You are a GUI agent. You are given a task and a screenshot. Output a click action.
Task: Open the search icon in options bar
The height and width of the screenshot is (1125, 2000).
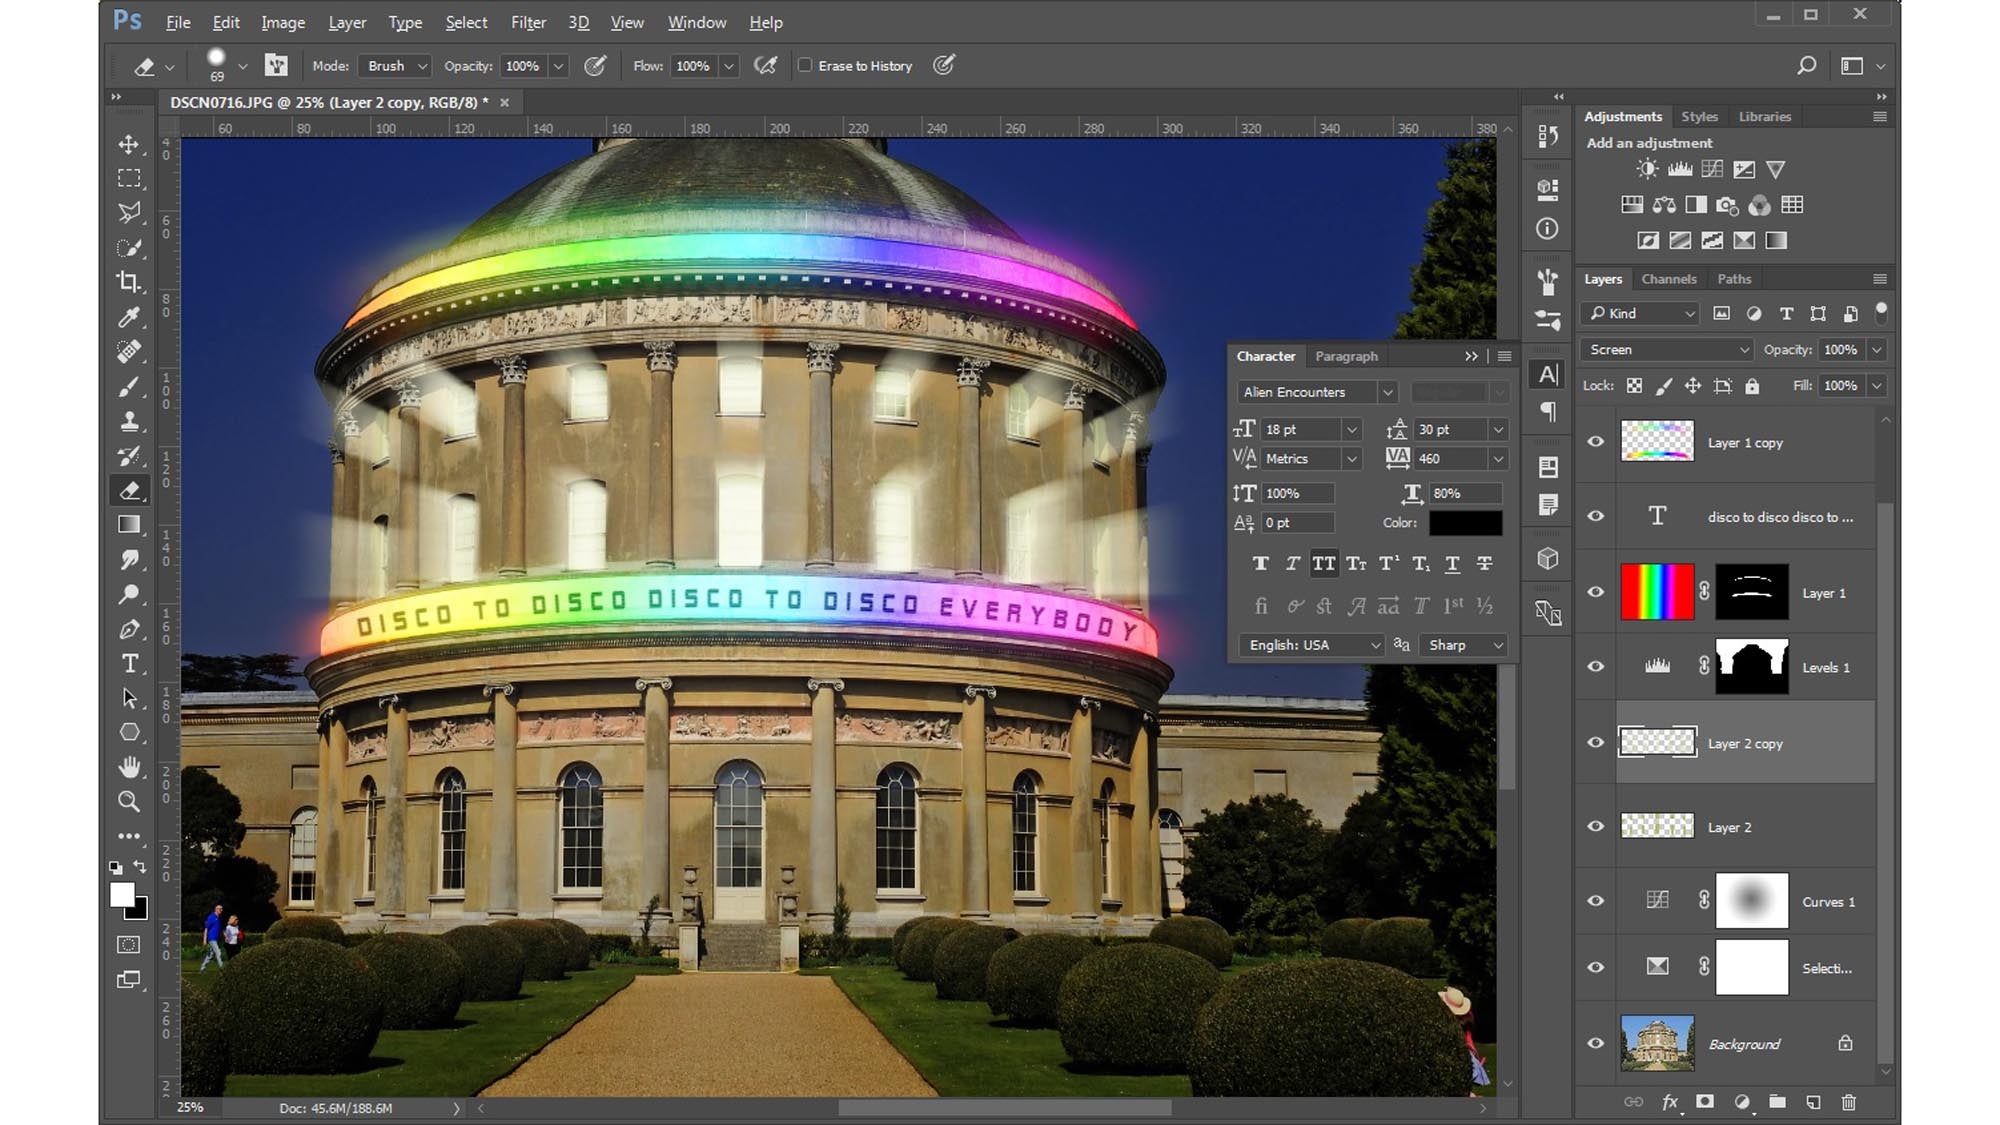(x=1806, y=65)
